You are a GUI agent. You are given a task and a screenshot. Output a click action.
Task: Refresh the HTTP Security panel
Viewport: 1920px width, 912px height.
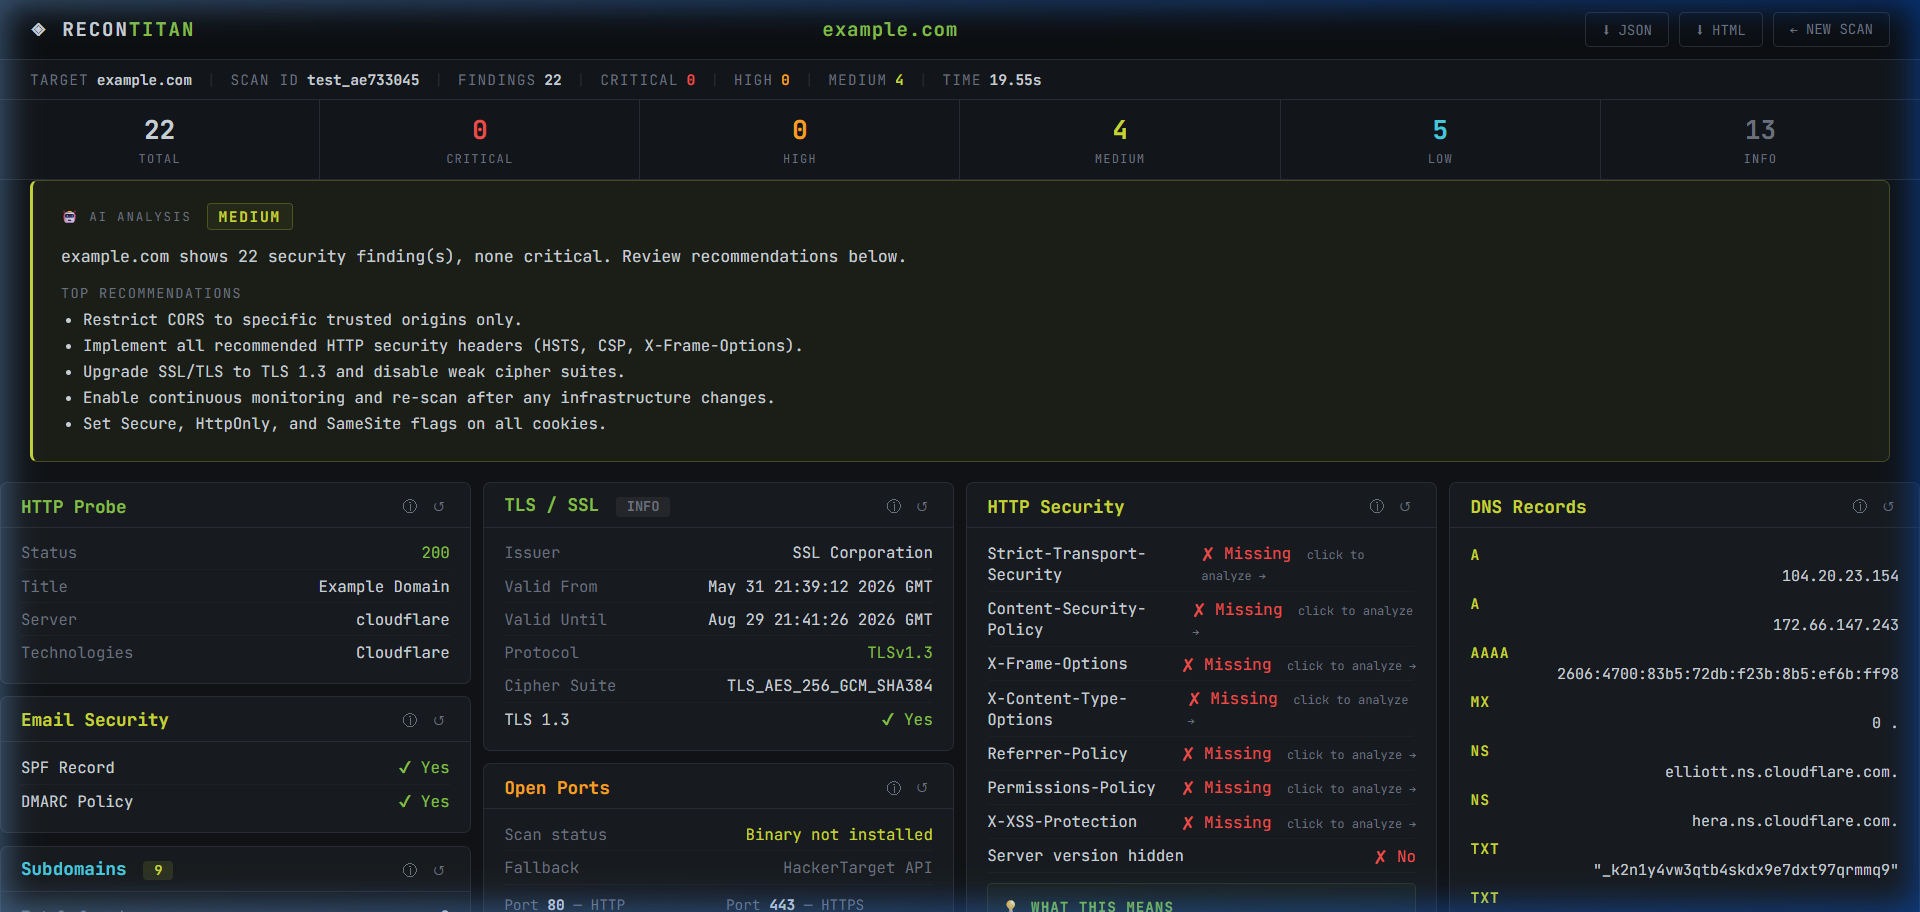1405,507
